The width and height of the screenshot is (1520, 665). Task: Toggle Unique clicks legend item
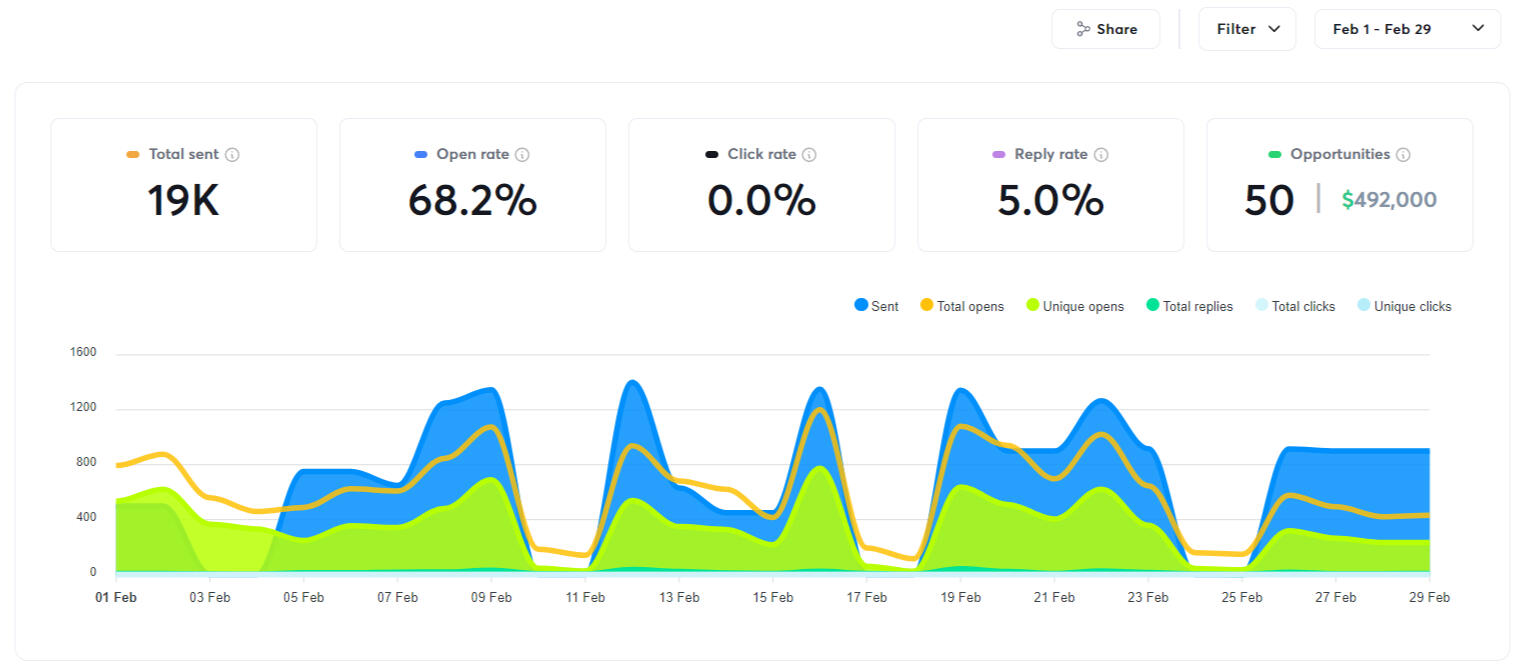click(x=1404, y=306)
